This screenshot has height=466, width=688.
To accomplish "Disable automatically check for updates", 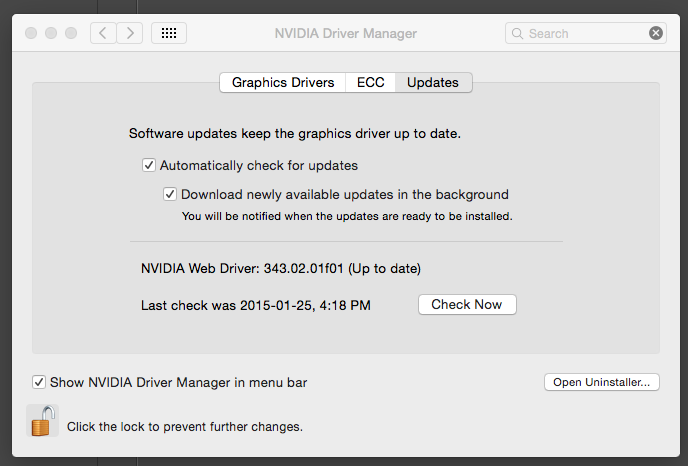I will 149,165.
